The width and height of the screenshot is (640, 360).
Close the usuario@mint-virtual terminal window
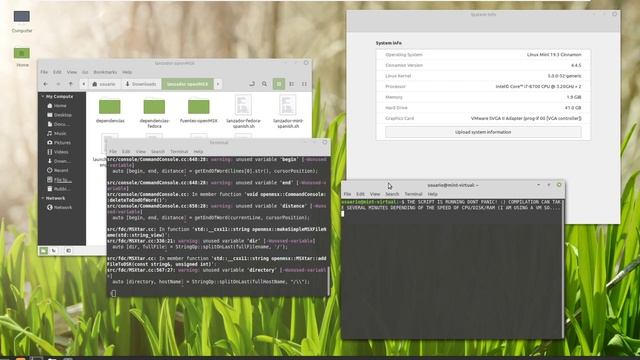pyautogui.click(x=559, y=185)
